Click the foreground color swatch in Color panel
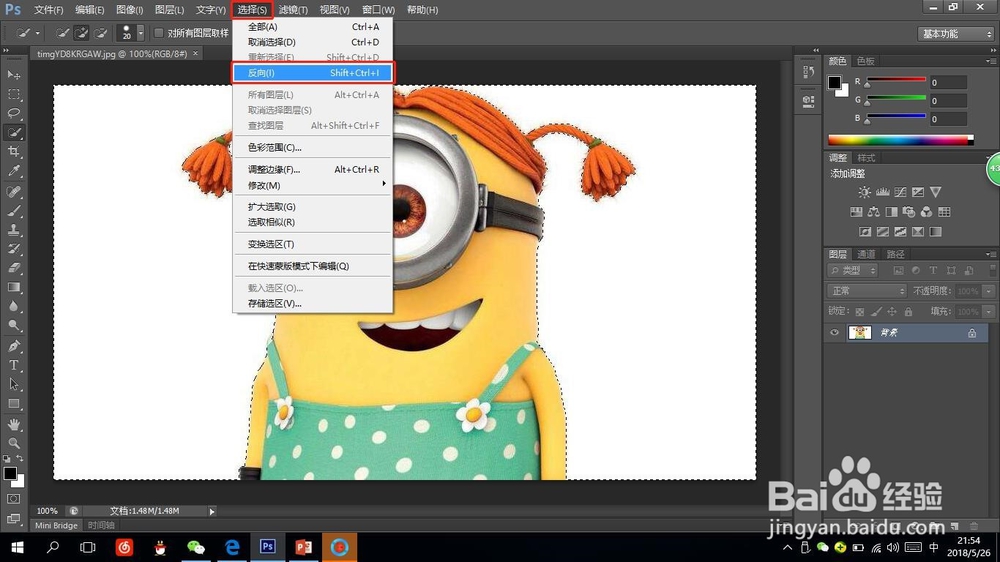 point(834,82)
